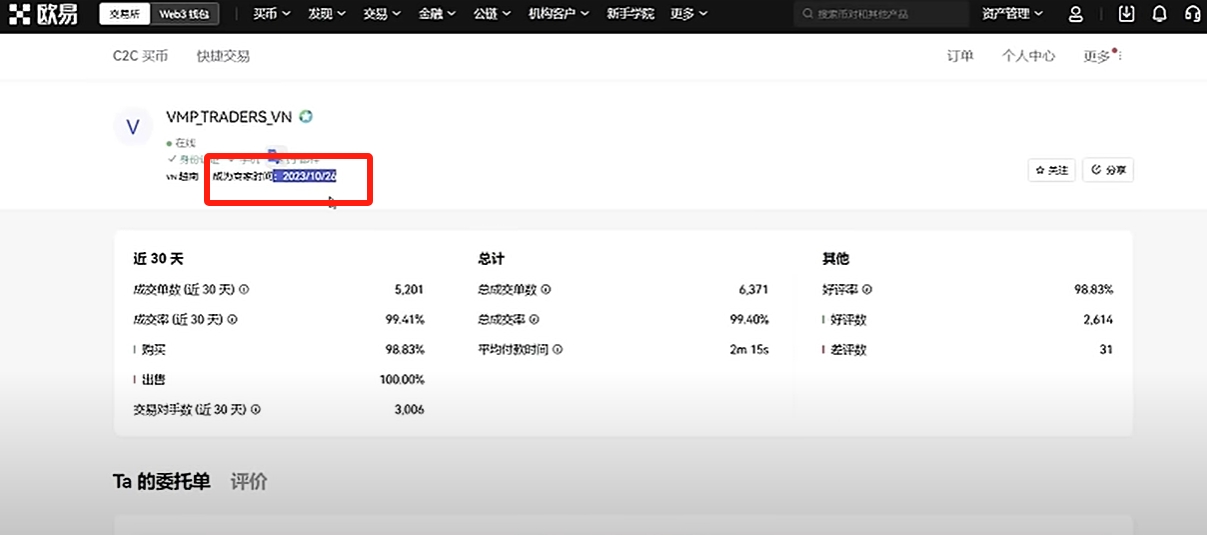Viewport: 1207px width, 535px height.
Task: Click the 差评数 row label
Action: (848, 349)
